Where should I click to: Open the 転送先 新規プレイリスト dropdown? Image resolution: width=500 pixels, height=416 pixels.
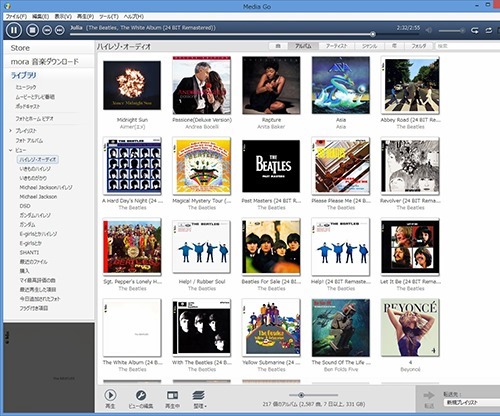click(x=472, y=403)
